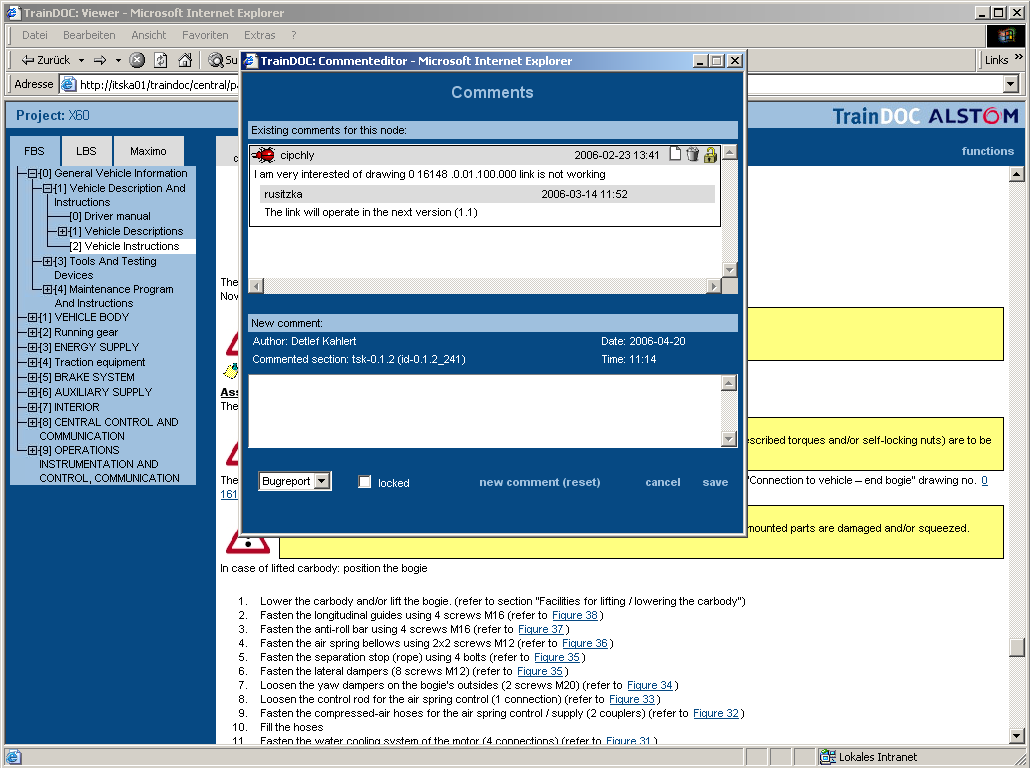The height and width of the screenshot is (768, 1030).
Task: Open the browser search magnifier icon
Action: pos(215,60)
